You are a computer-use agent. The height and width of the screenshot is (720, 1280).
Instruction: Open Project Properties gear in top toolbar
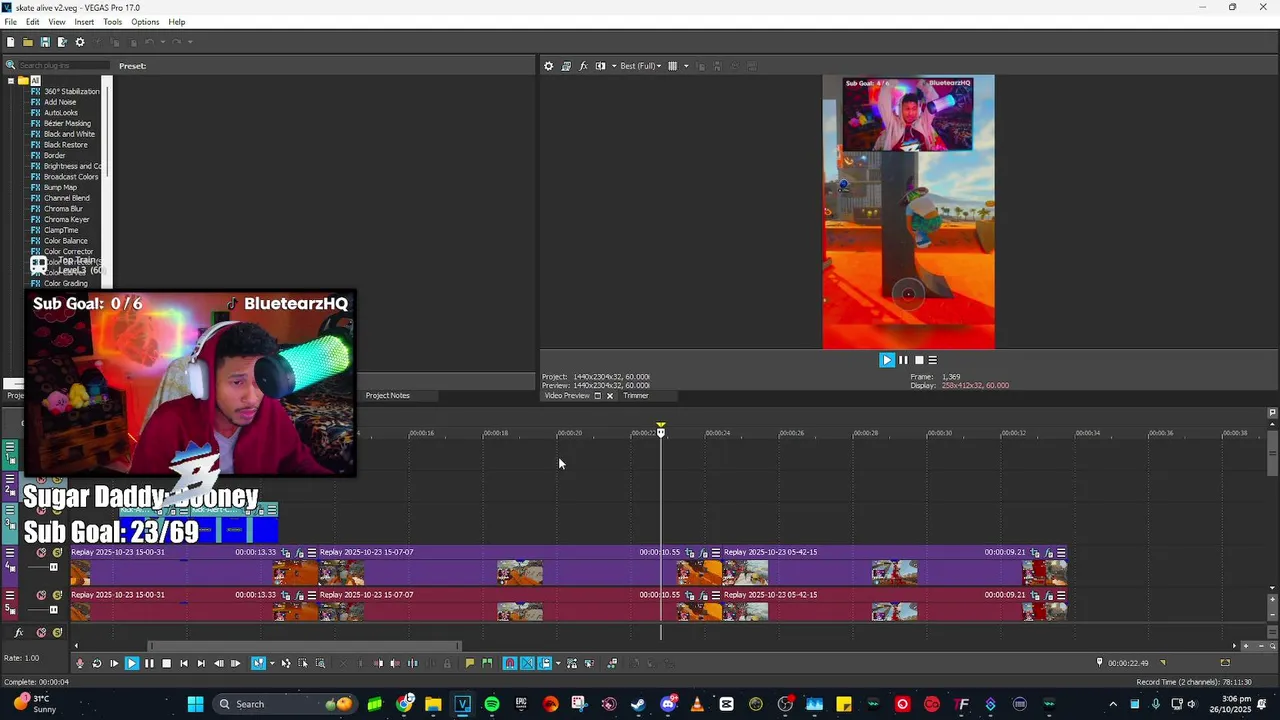[80, 42]
